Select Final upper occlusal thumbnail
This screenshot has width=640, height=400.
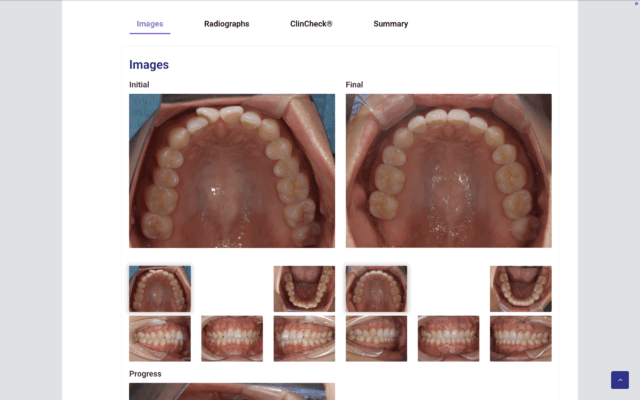(x=376, y=289)
